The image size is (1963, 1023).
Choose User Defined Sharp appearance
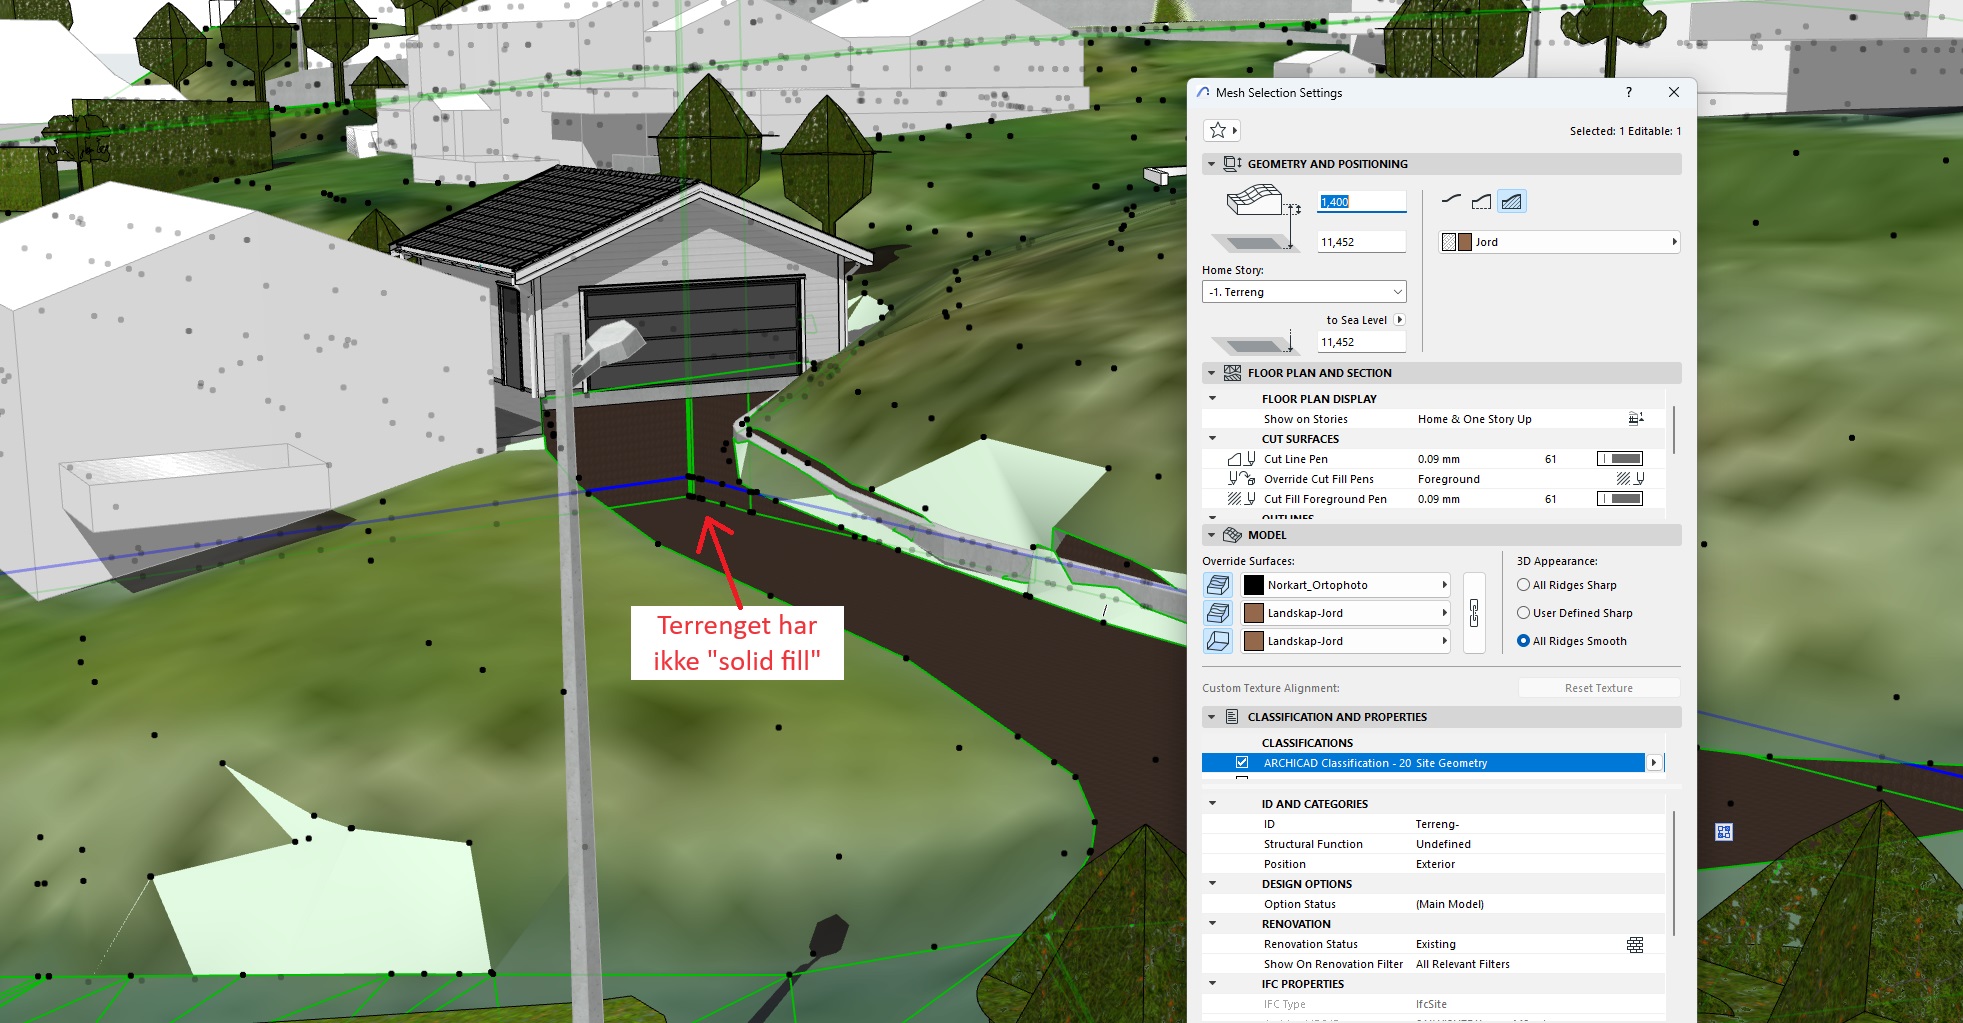point(1524,613)
